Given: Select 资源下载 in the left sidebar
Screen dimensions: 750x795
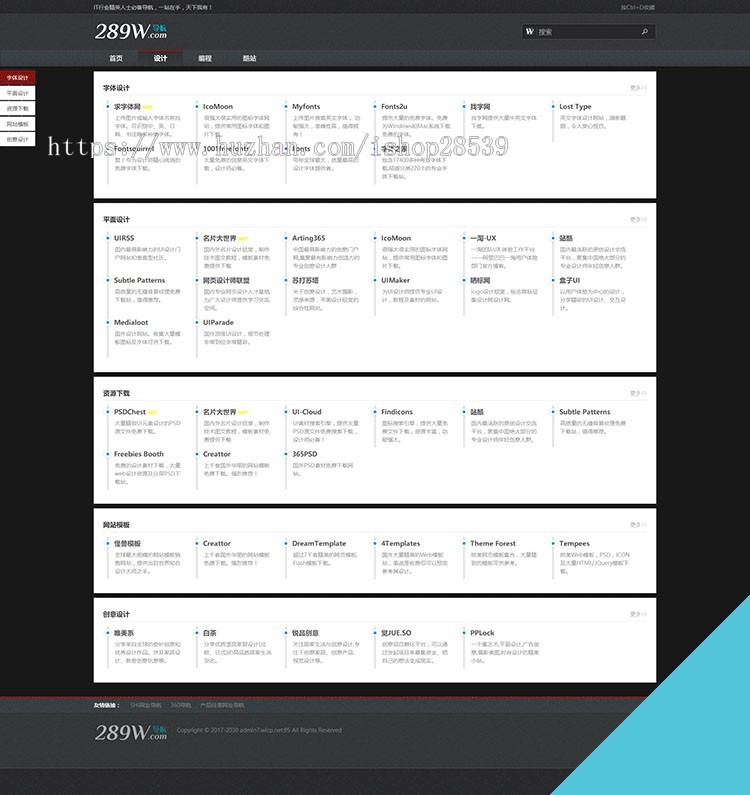Looking at the screenshot, I should point(17,109).
